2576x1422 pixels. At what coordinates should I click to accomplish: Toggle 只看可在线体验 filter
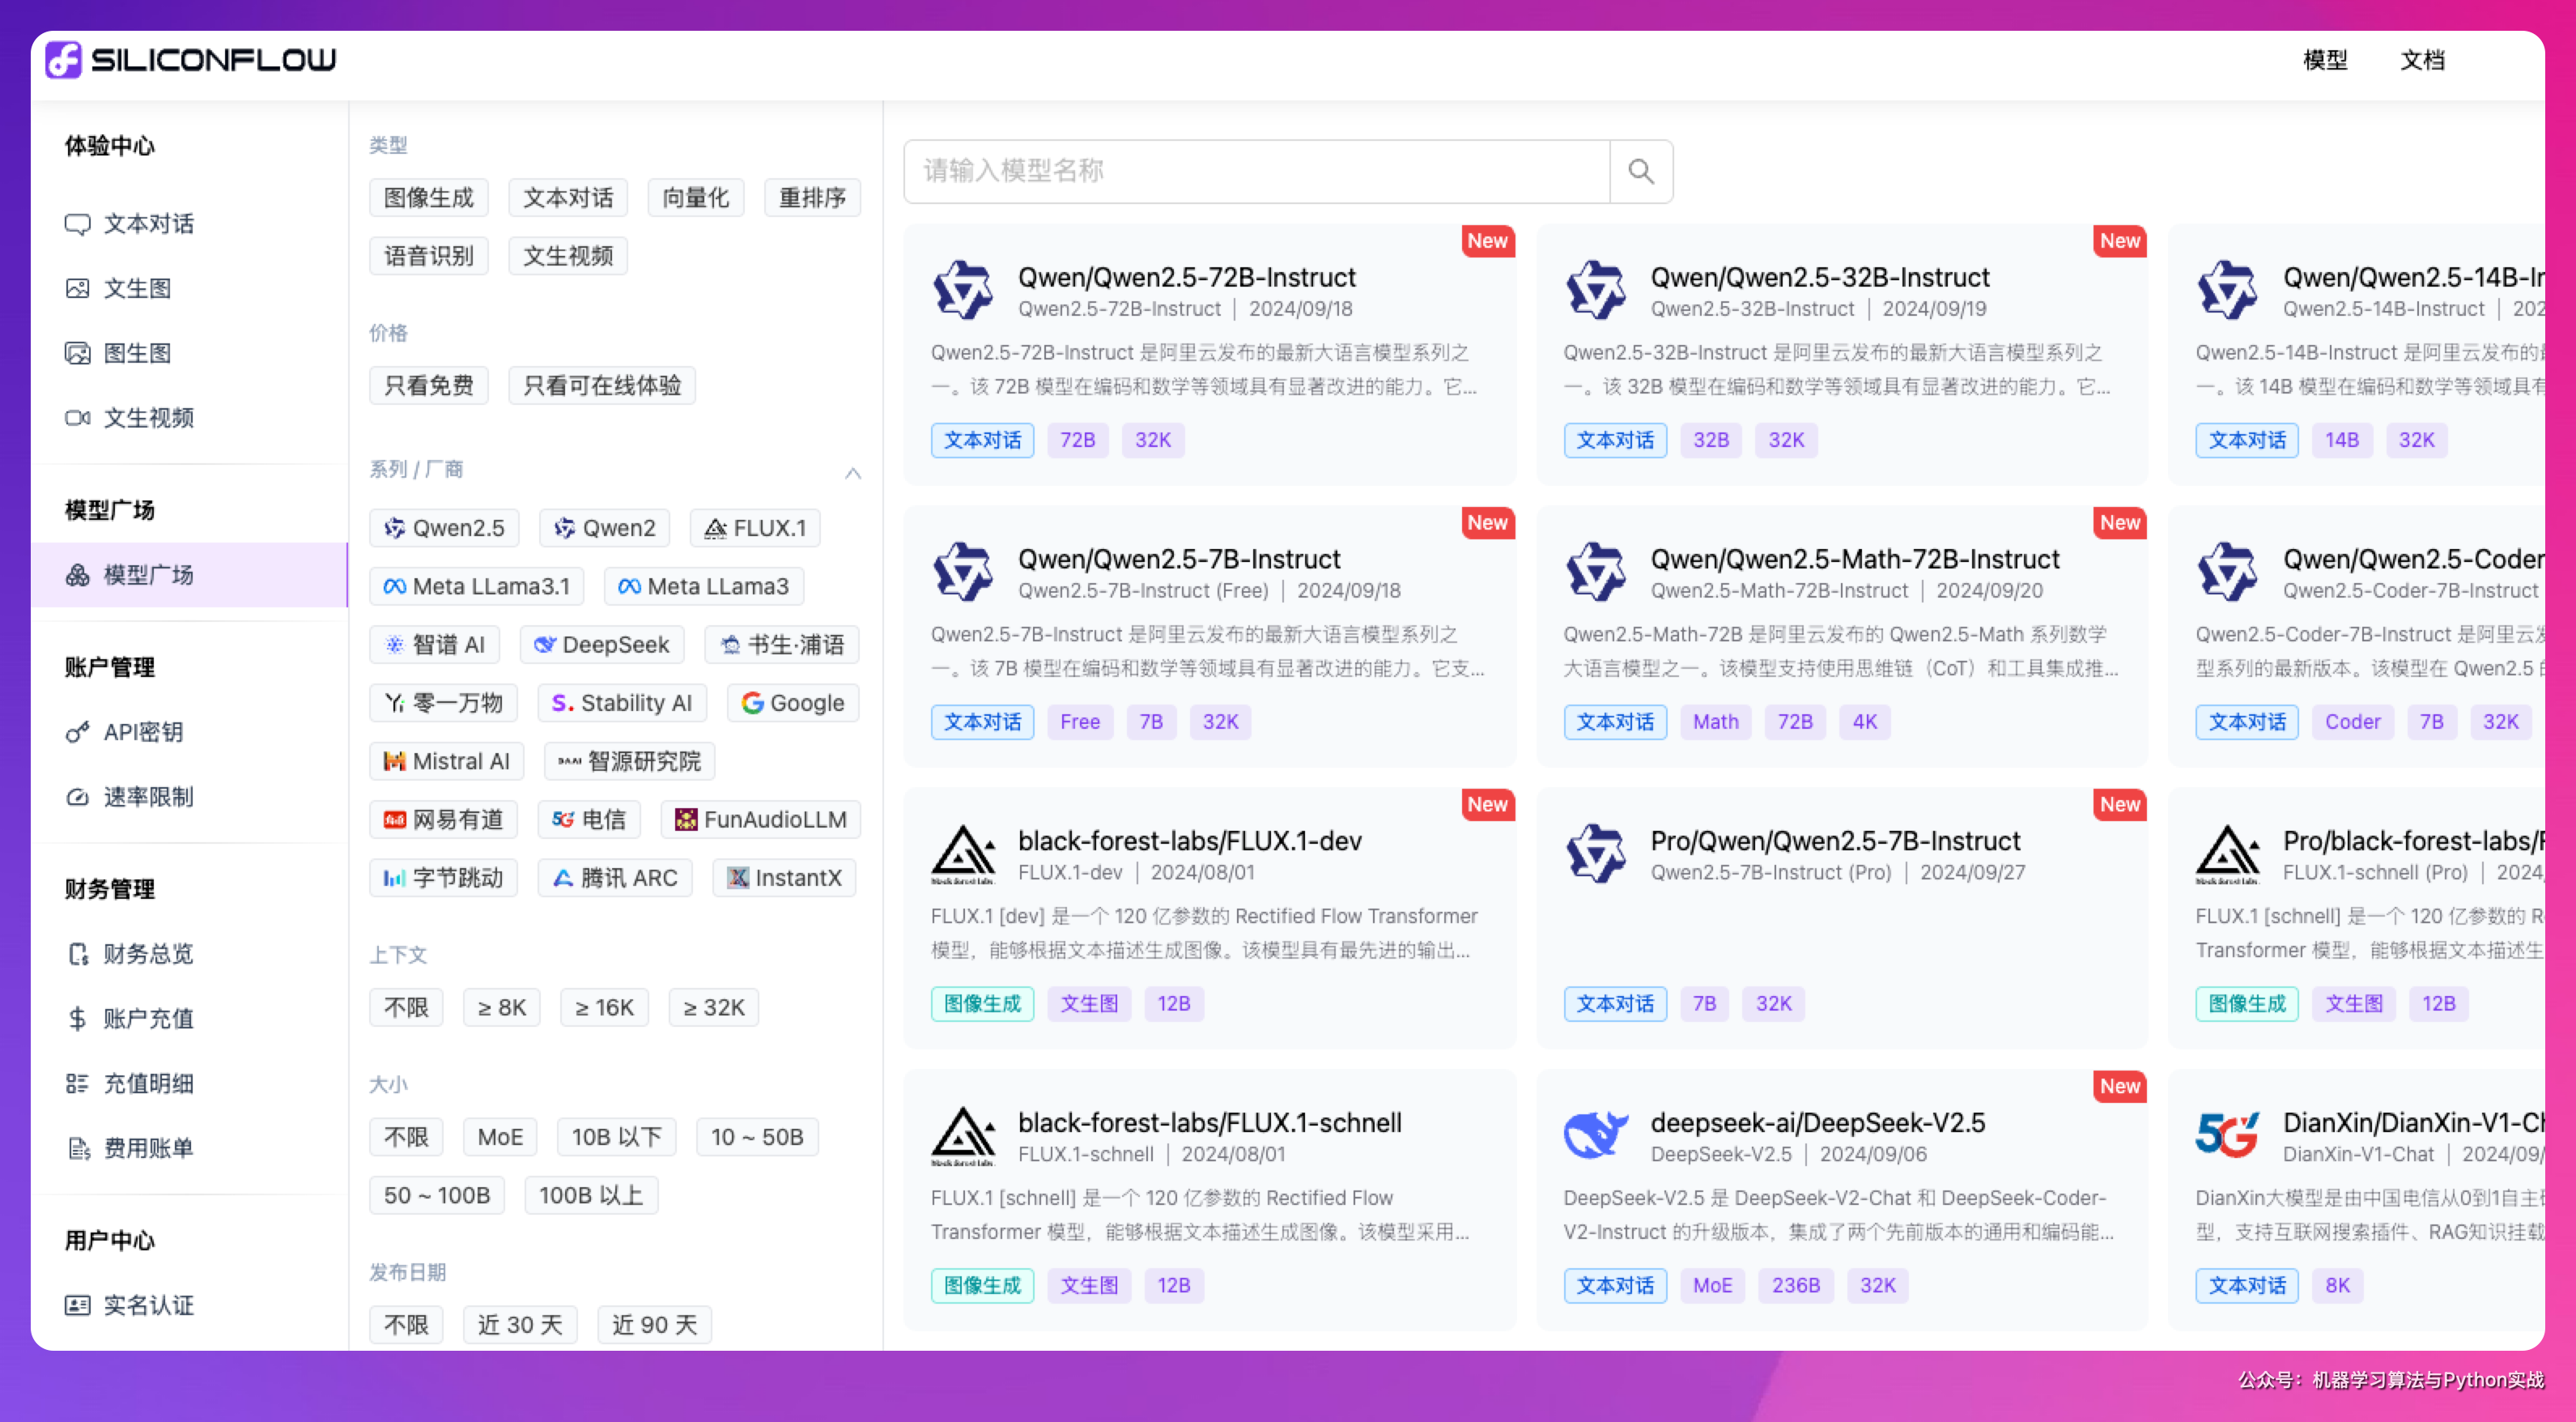pyautogui.click(x=601, y=386)
